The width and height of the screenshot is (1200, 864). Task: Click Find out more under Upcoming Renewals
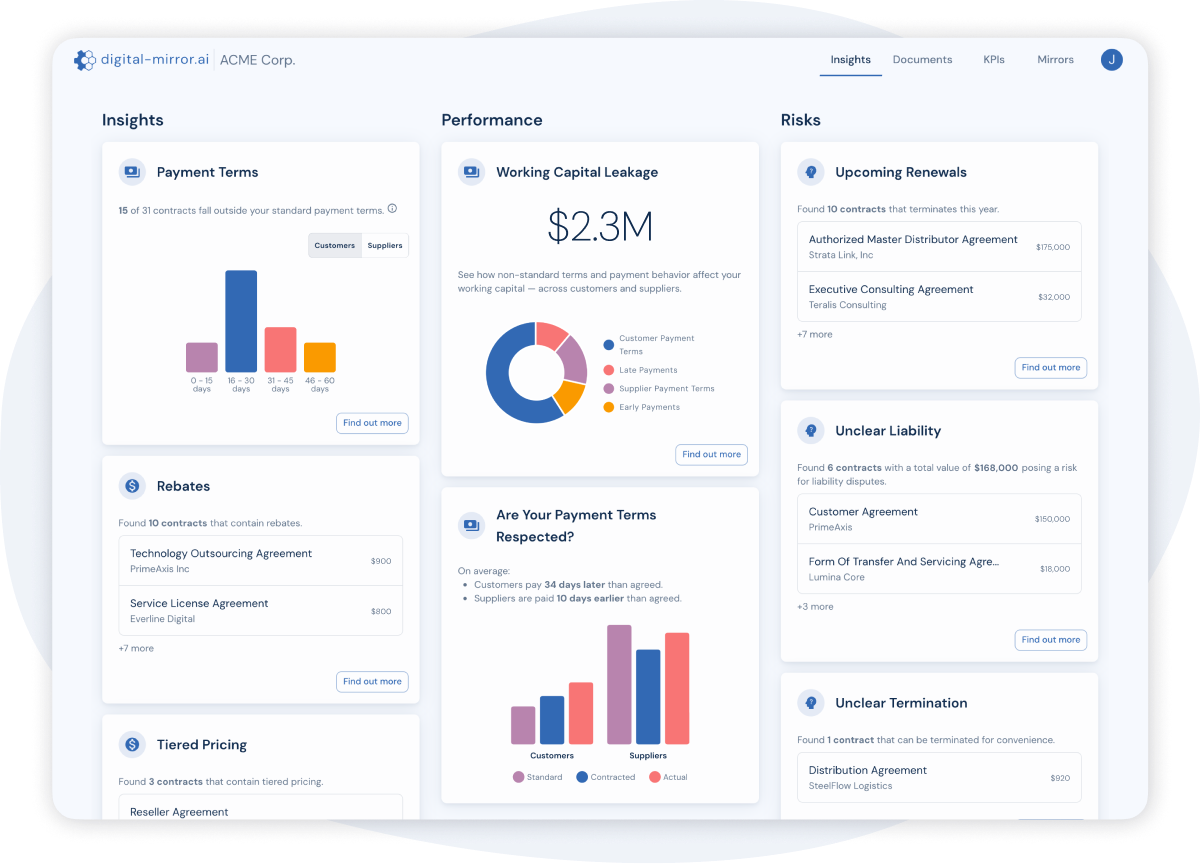[1050, 368]
